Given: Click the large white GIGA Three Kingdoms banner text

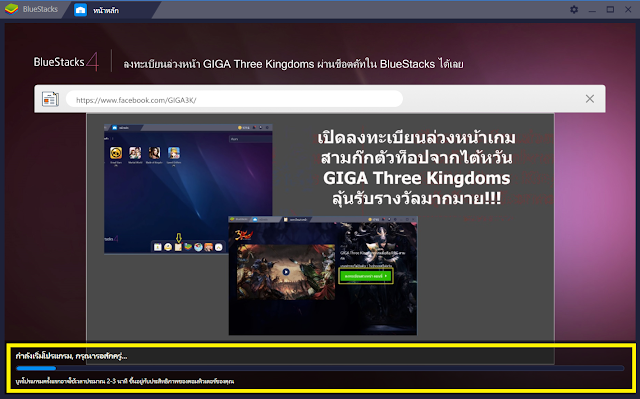Looking at the screenshot, I should point(416,168).
